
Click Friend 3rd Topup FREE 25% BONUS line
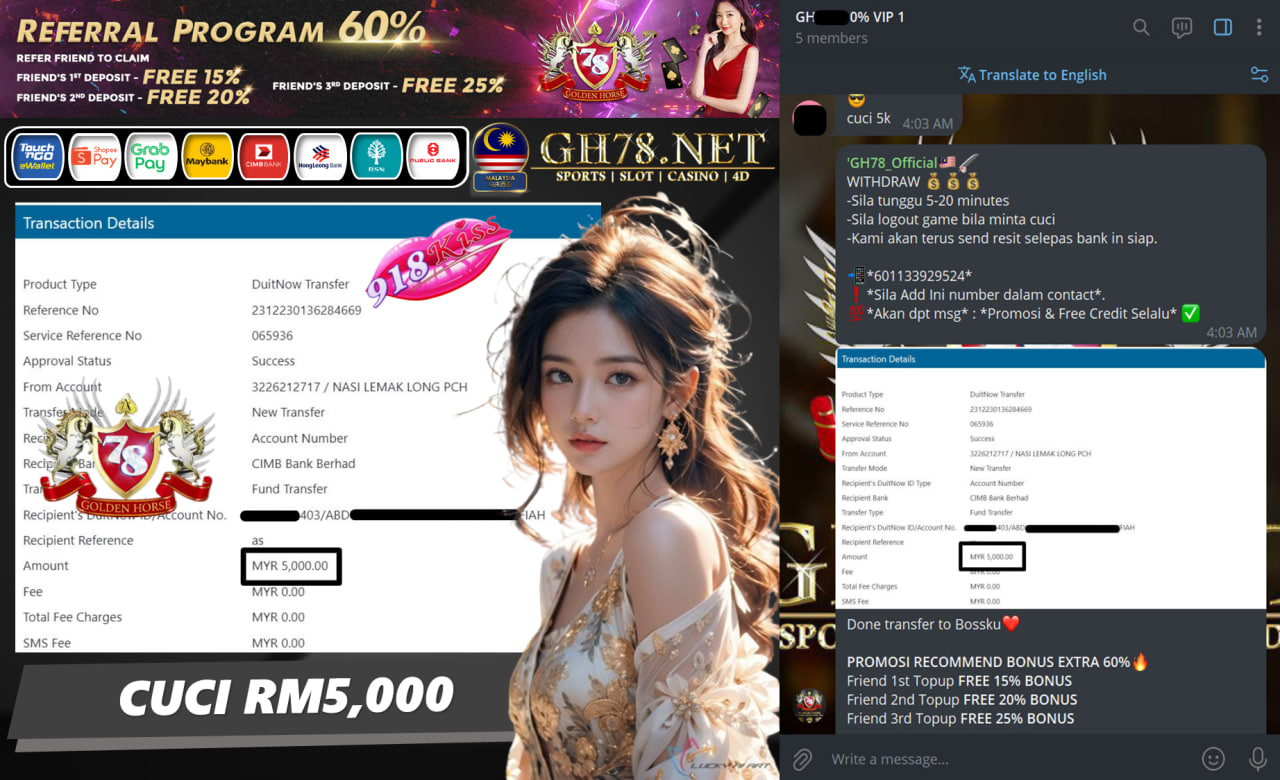pyautogui.click(x=961, y=719)
